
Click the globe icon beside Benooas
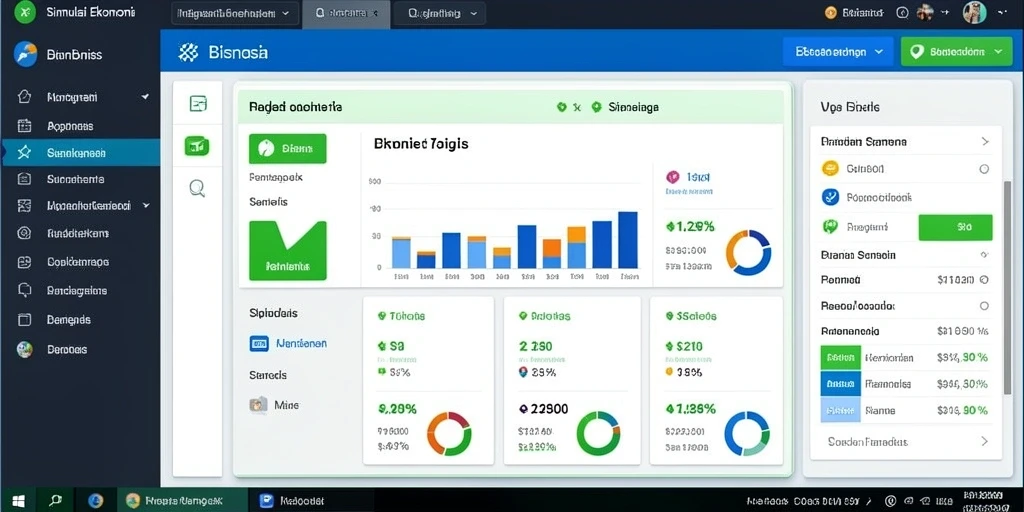24,349
